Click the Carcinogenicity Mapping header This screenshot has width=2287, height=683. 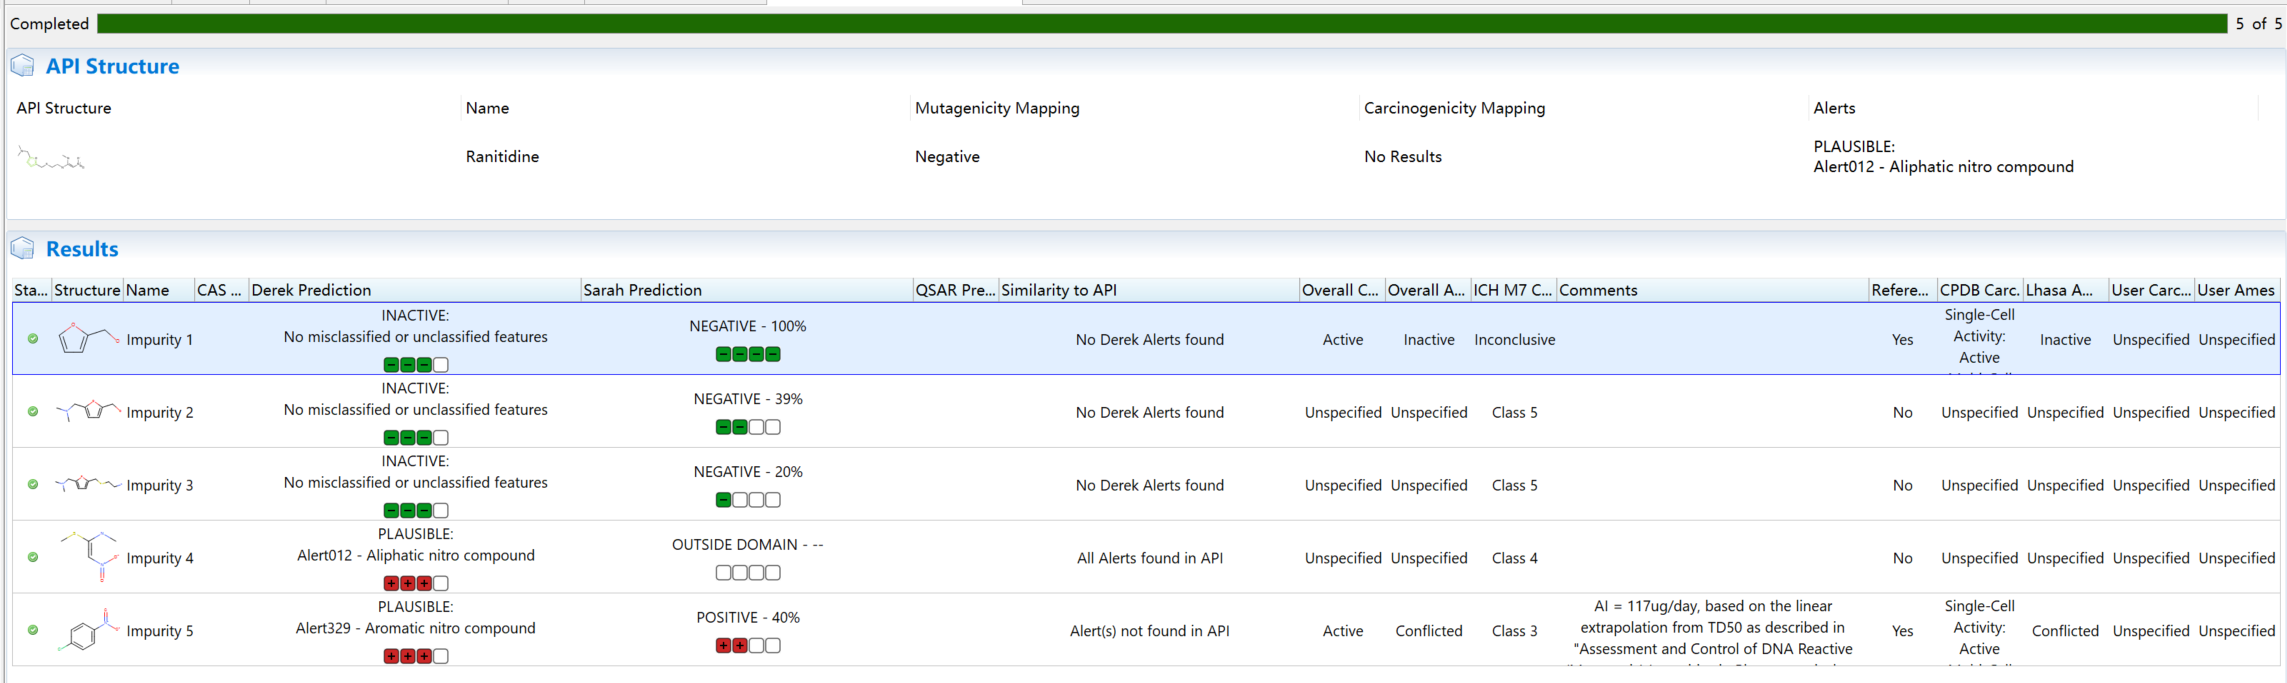pos(1454,108)
